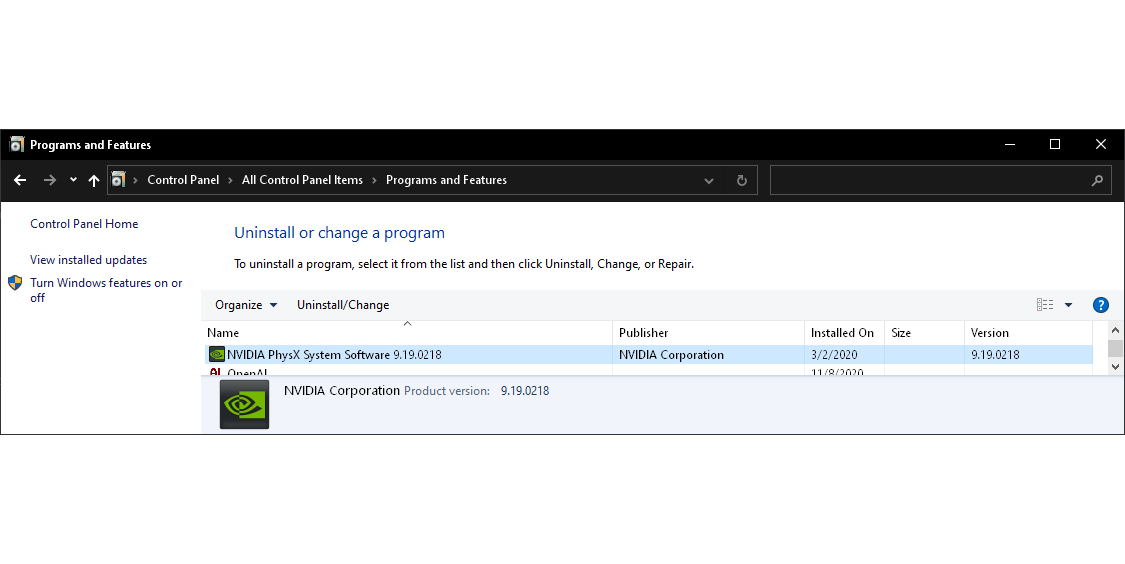Viewport: 1125px width, 564px height.
Task: Open the recent locations dropdown arrow
Action: click(x=73, y=180)
